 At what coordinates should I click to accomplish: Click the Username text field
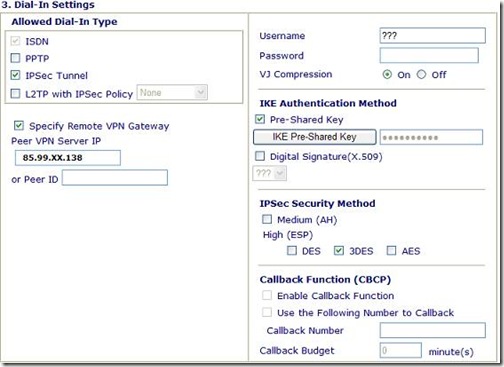(432, 35)
